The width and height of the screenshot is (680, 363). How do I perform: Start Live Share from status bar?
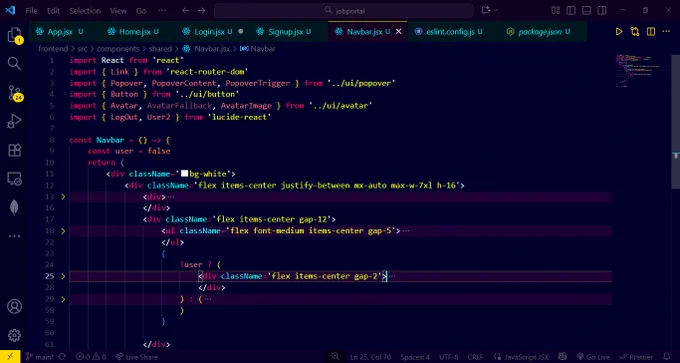137,357
